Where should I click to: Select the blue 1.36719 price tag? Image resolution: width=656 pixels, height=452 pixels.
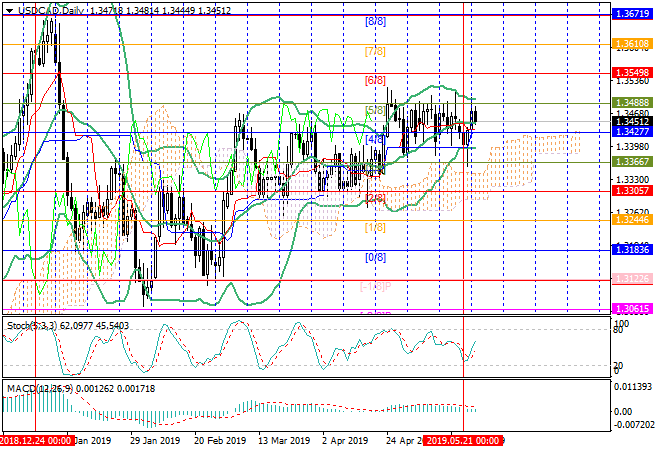pyautogui.click(x=632, y=16)
